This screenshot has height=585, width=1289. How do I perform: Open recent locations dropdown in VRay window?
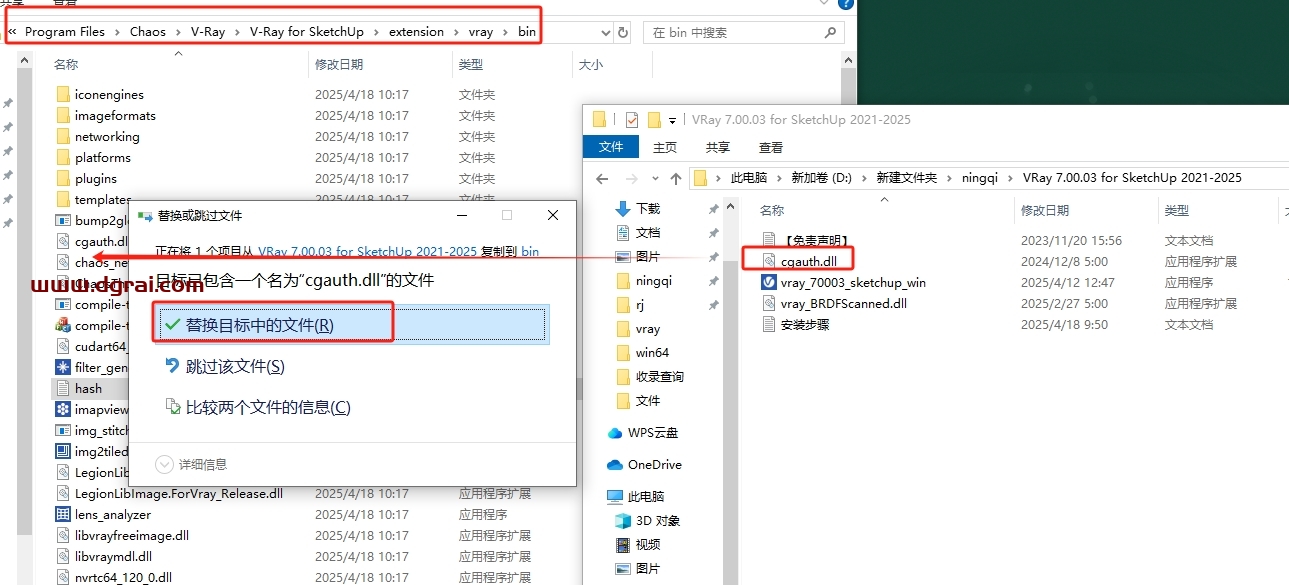coord(653,178)
